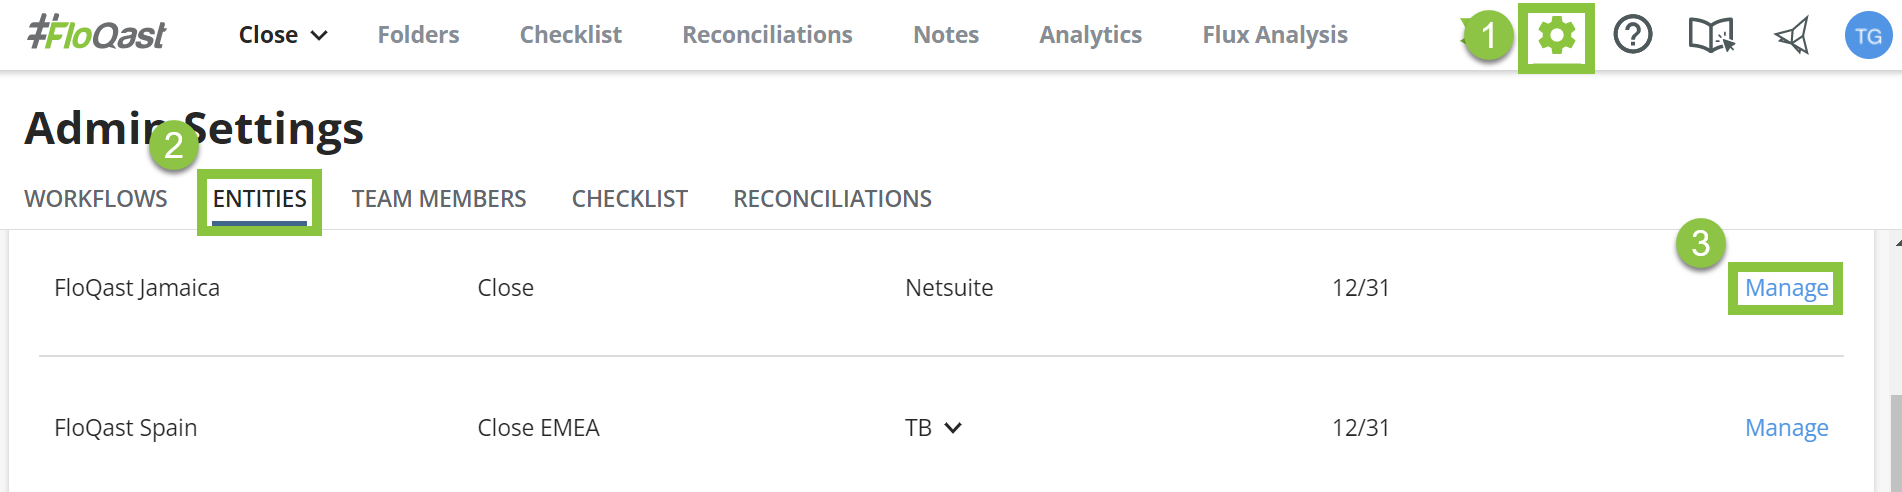Open Flux Analysis page
This screenshot has width=1902, height=492.
click(1275, 35)
